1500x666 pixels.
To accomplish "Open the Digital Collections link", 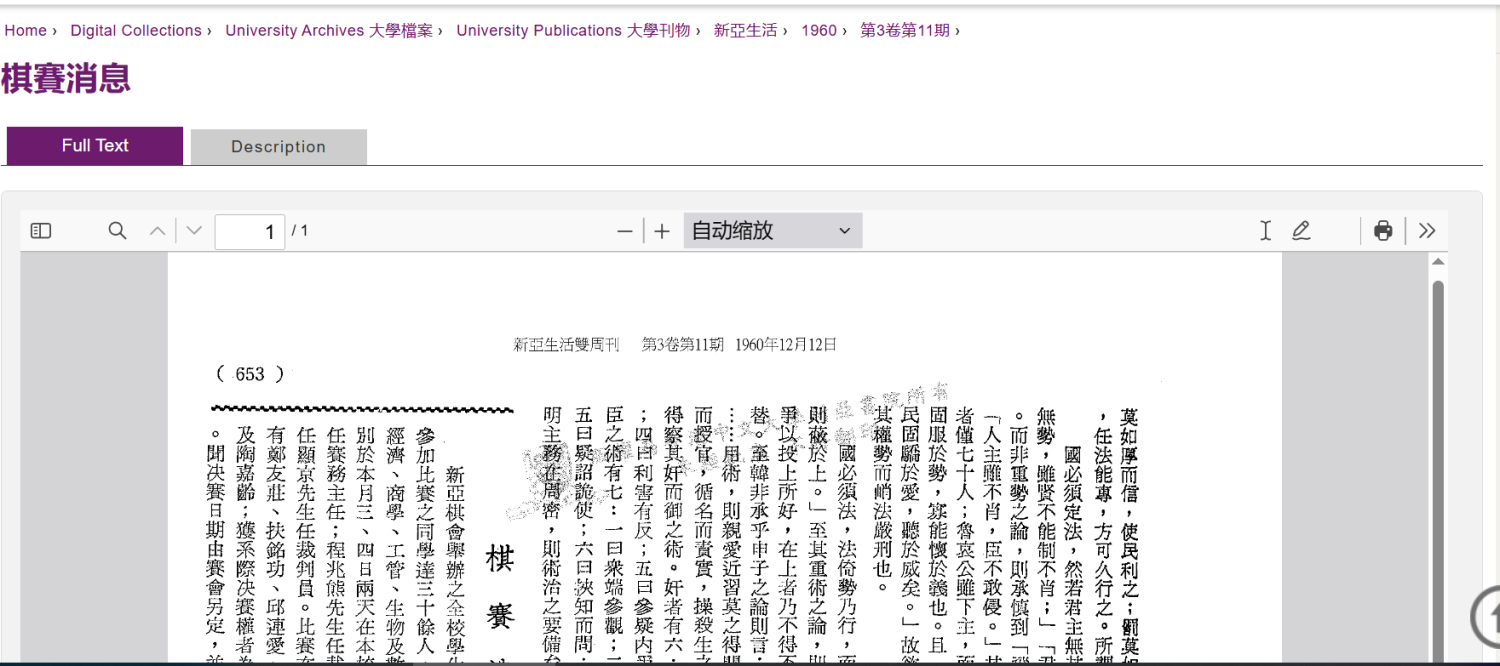I will pos(136,30).
